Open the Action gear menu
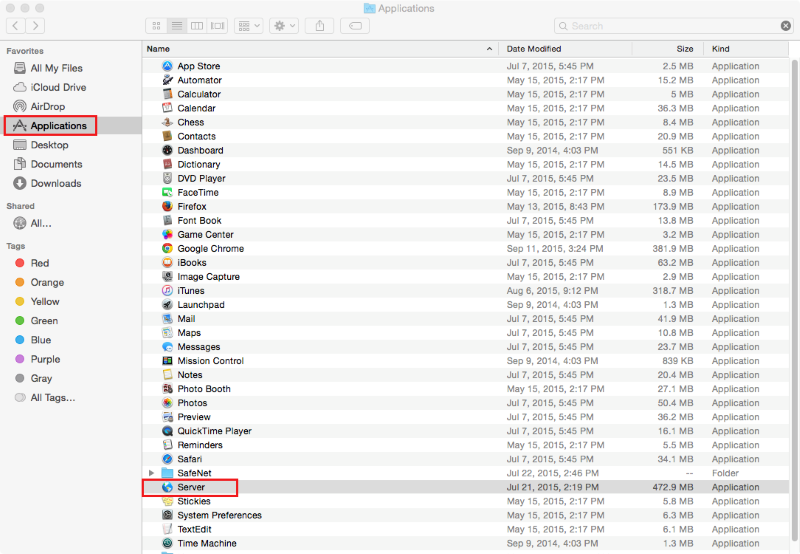Image resolution: width=800 pixels, height=554 pixels. [284, 26]
